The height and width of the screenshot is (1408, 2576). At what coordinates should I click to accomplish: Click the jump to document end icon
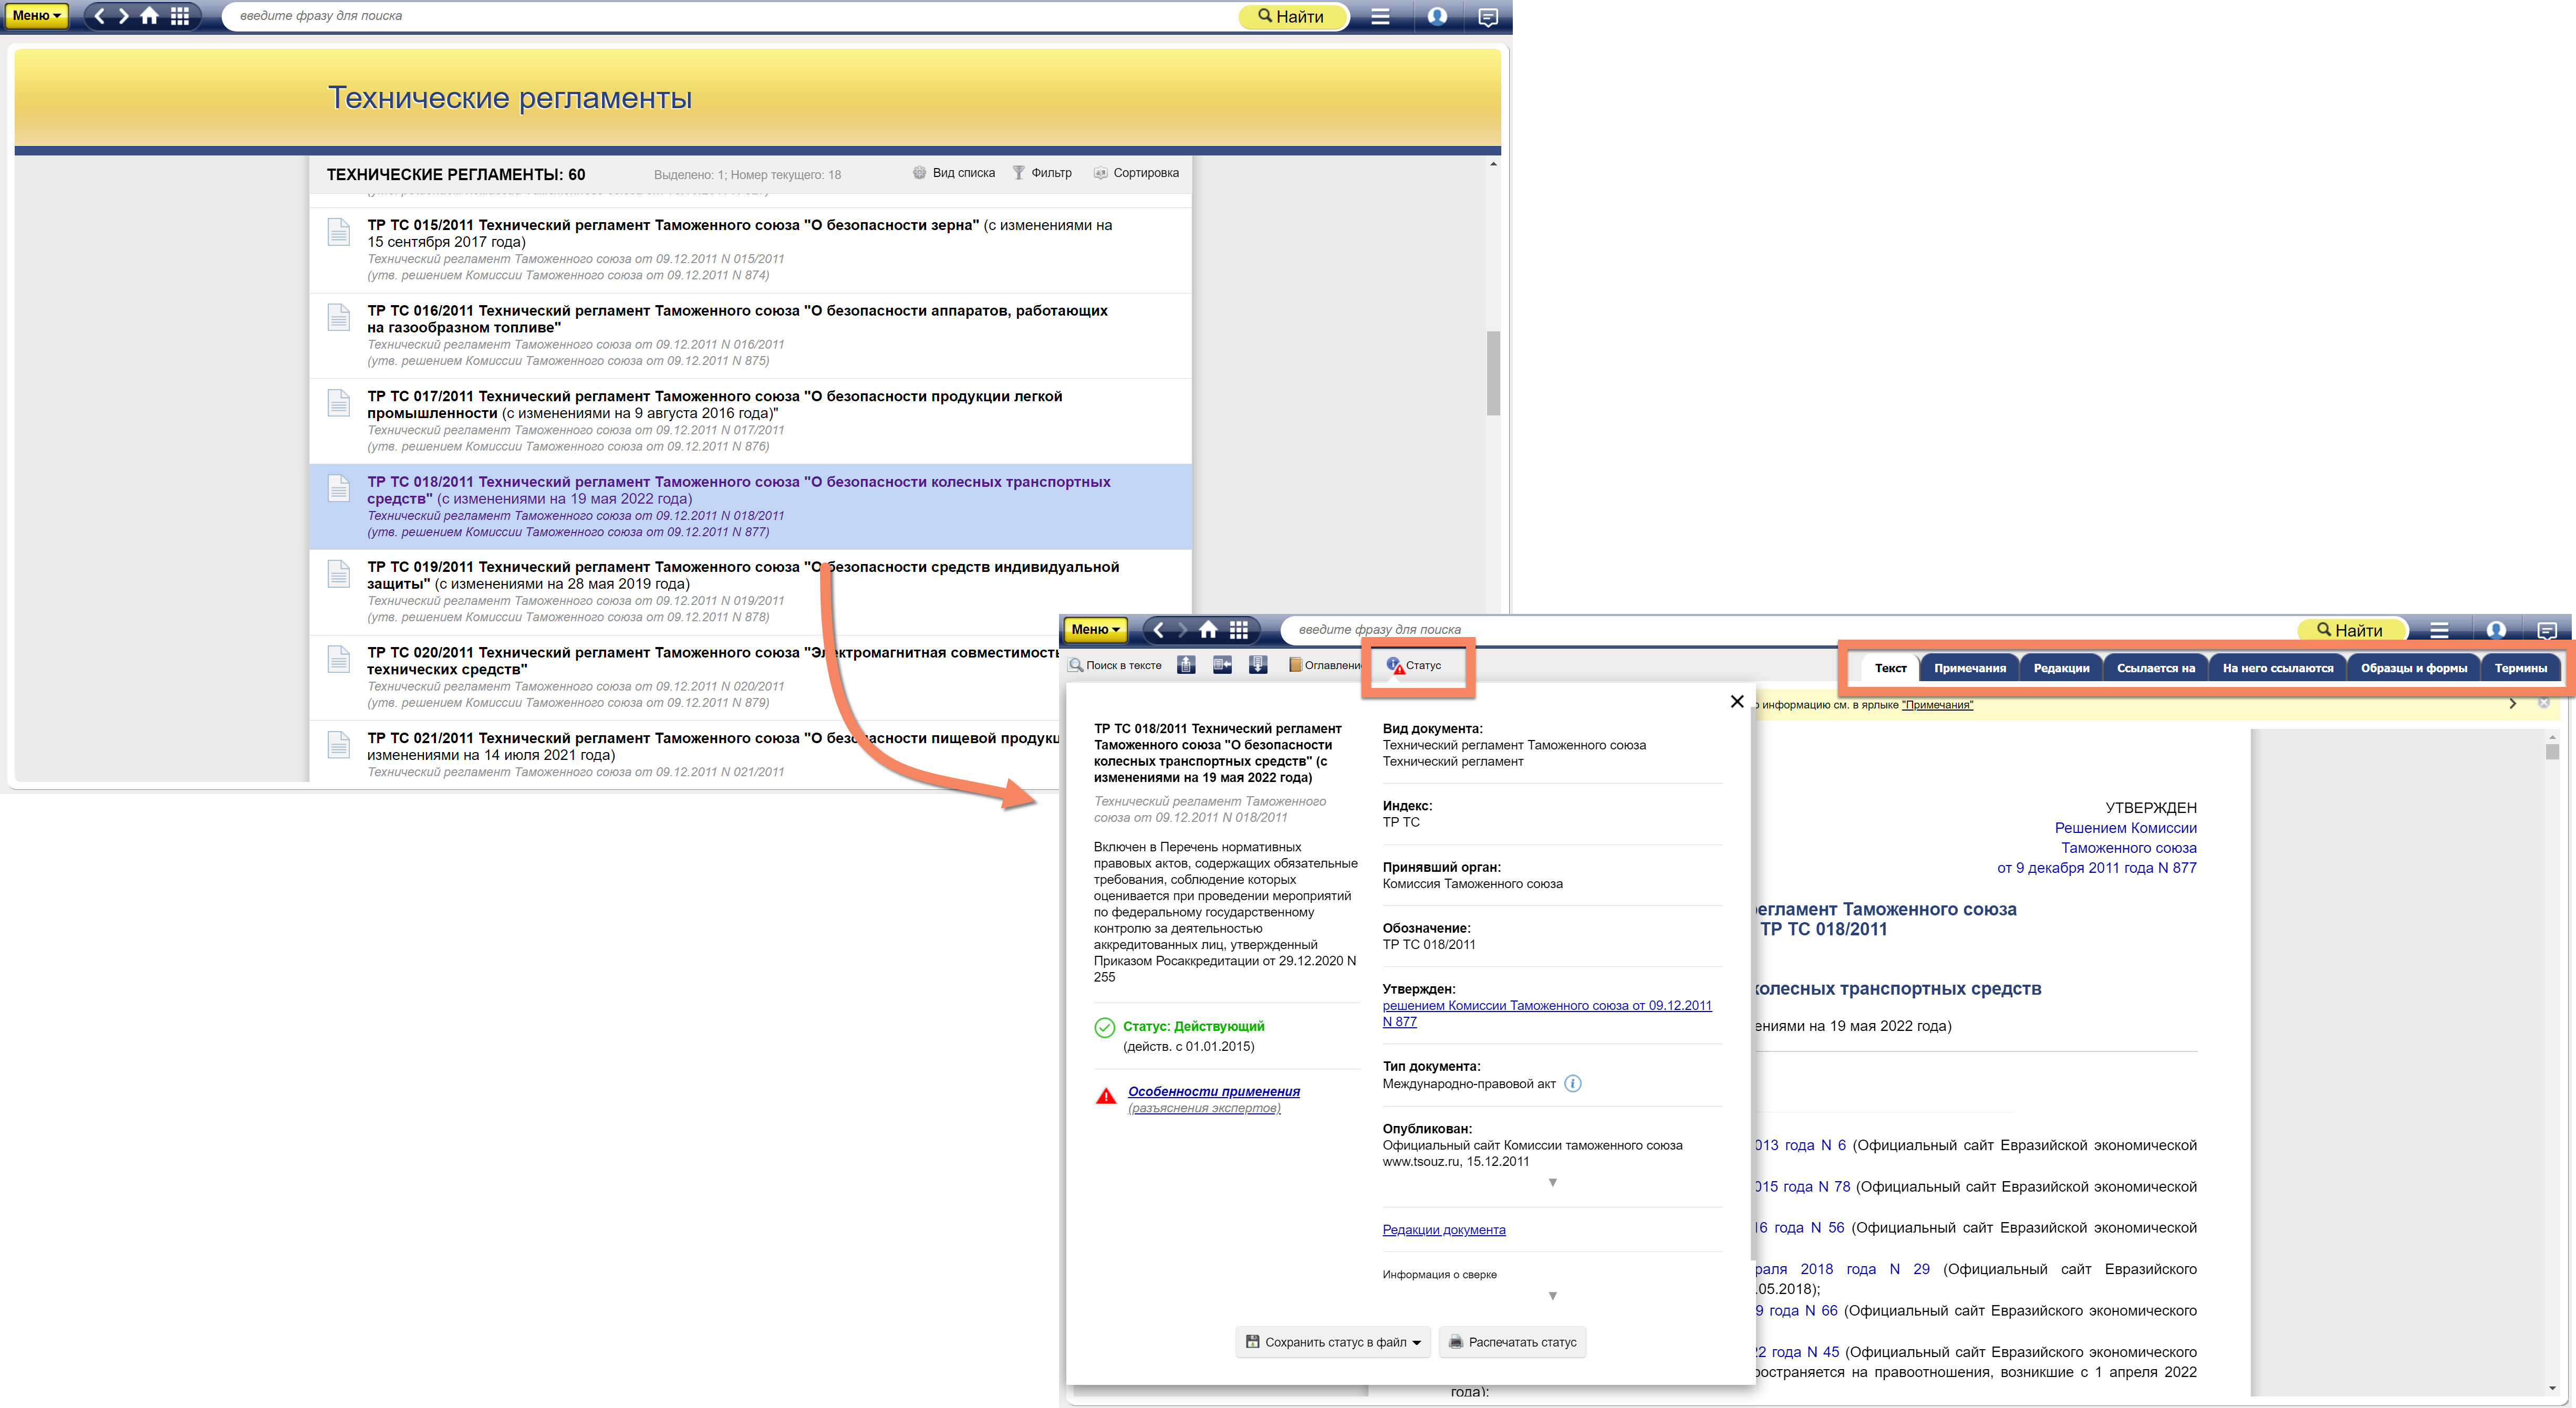pos(1258,665)
